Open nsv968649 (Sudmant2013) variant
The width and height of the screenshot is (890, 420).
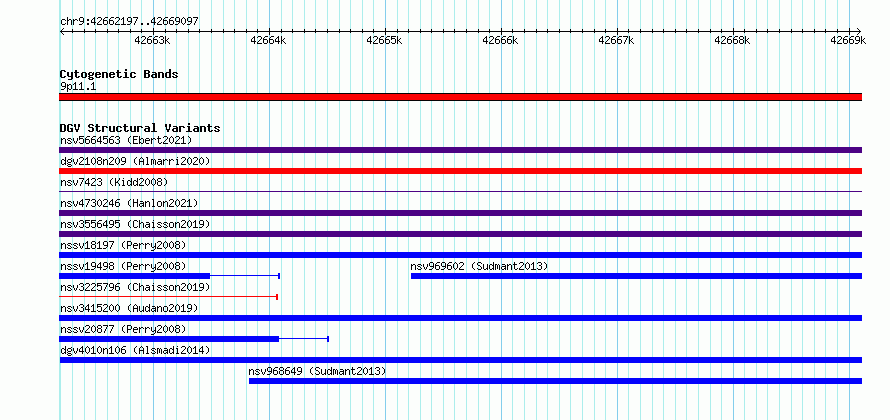tap(317, 371)
